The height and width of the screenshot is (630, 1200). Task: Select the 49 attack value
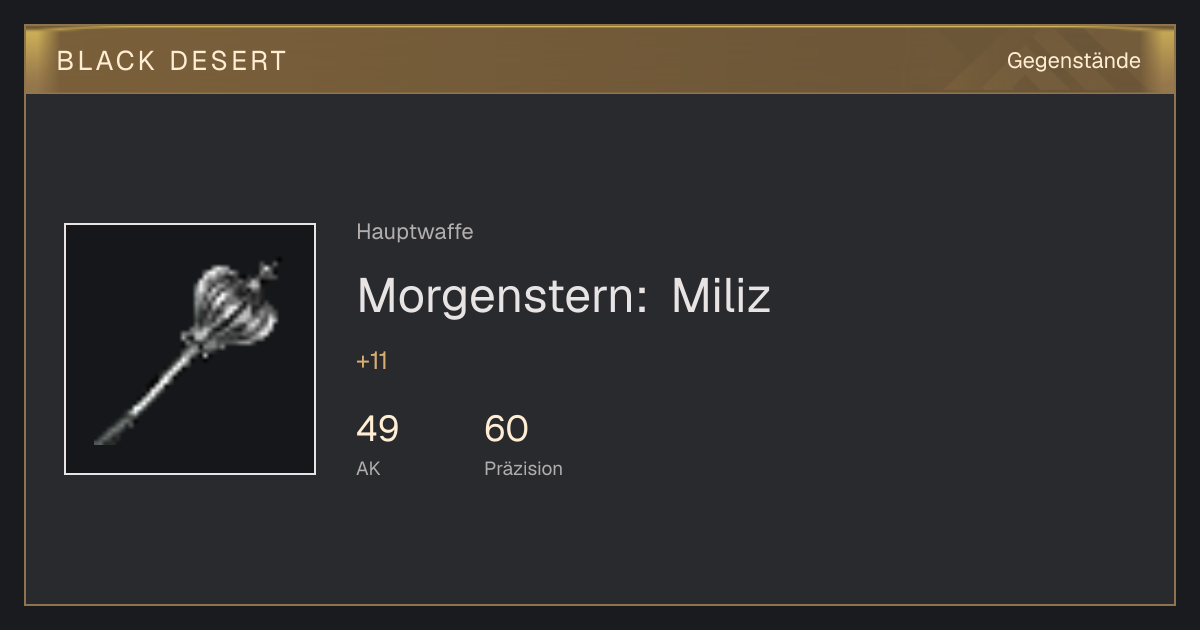click(x=378, y=429)
